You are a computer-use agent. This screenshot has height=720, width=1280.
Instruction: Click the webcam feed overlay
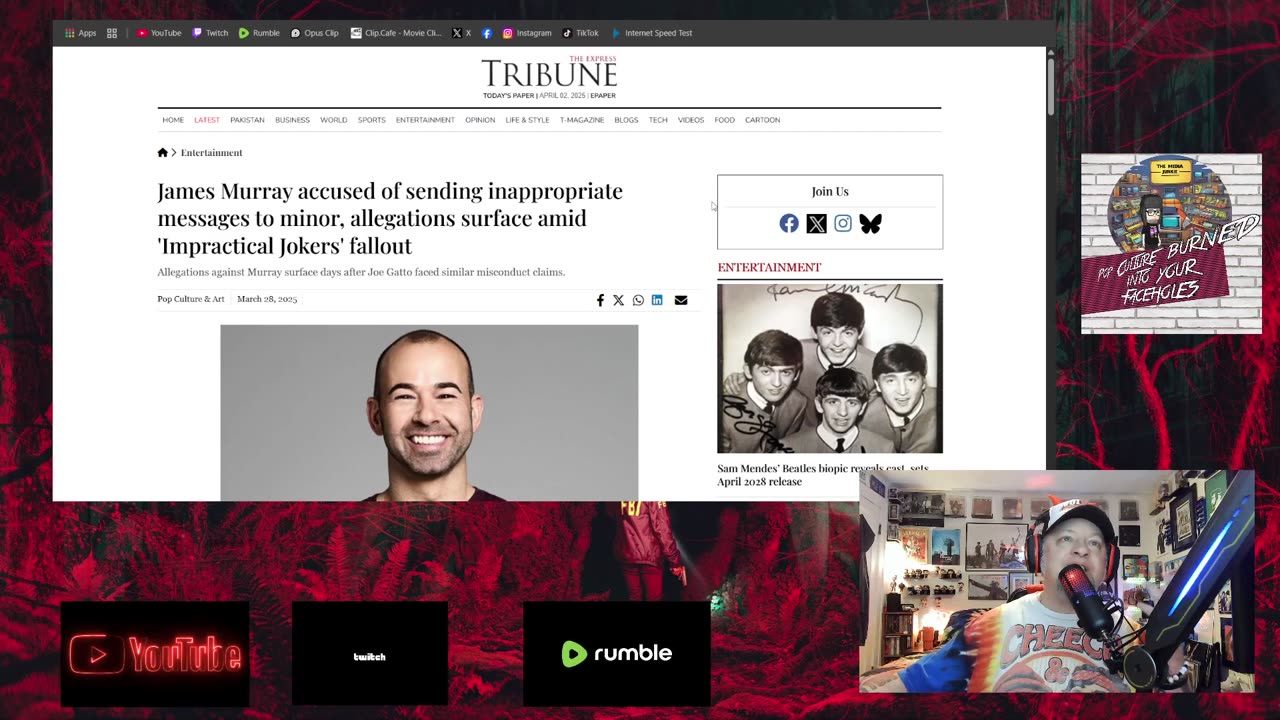pos(1057,582)
